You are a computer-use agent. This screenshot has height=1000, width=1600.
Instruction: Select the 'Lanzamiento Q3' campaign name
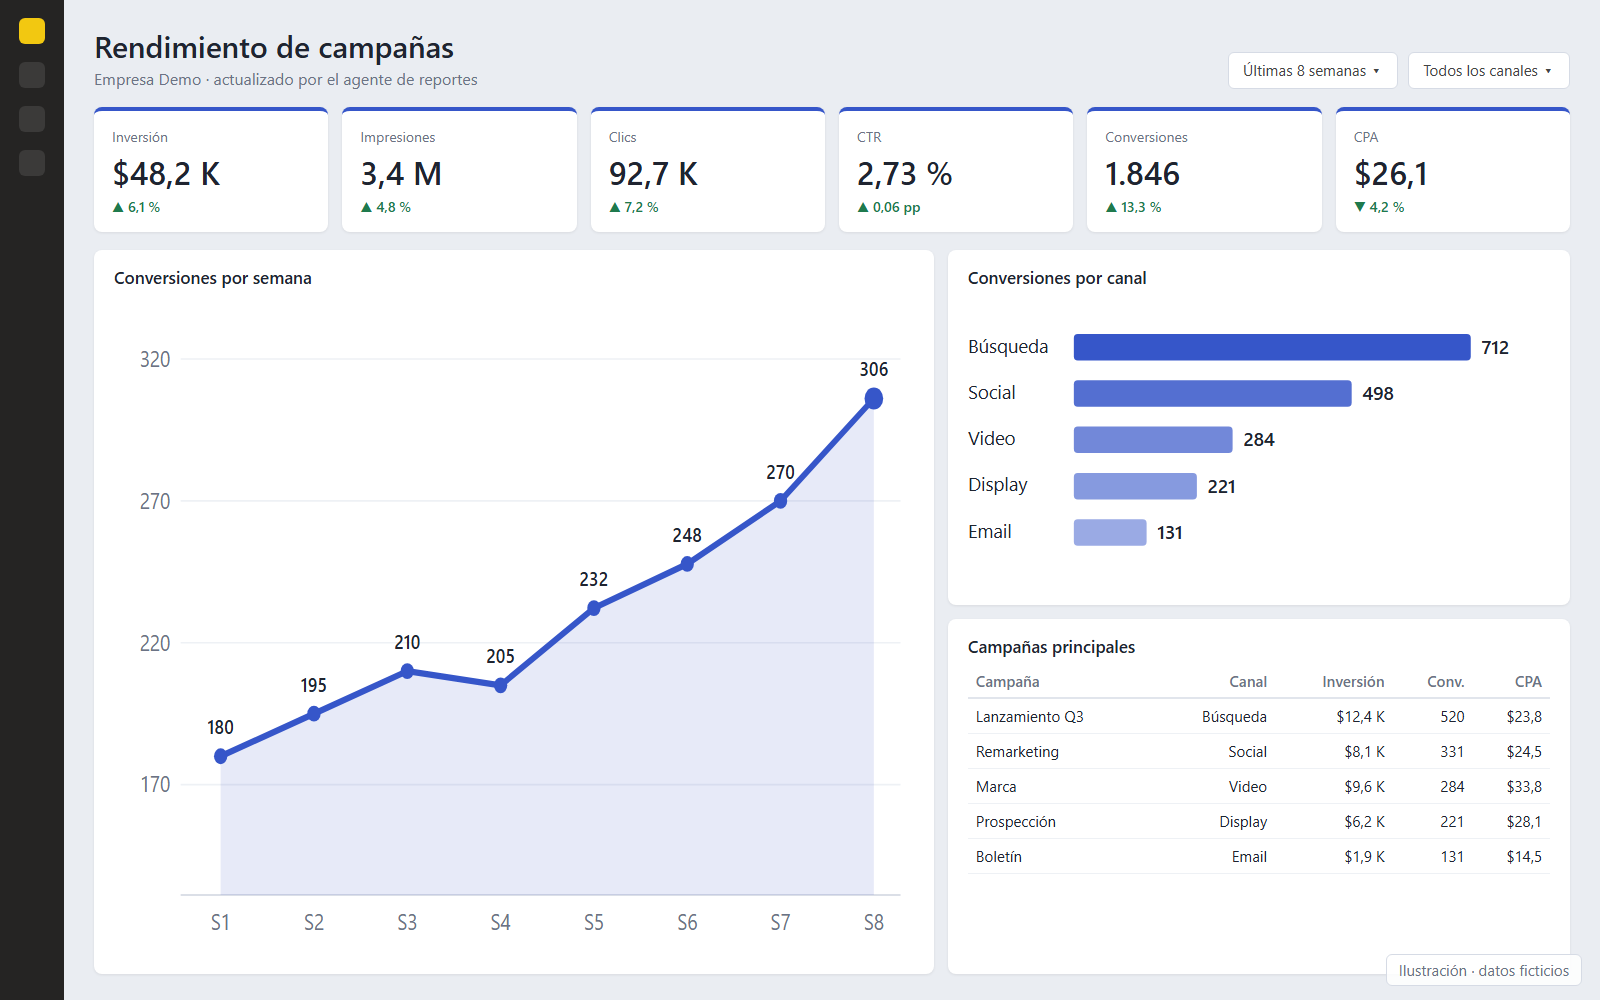(x=1029, y=717)
